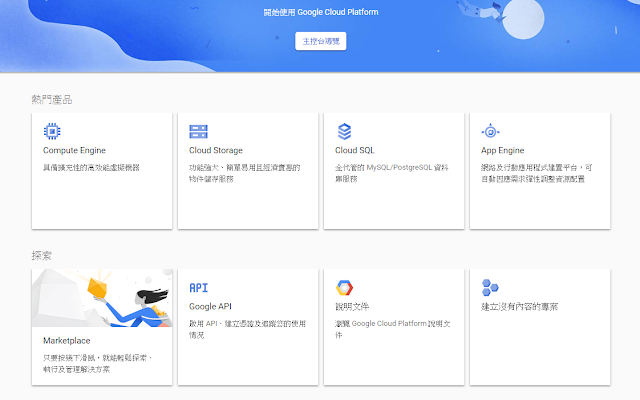The image size is (640, 400).
Task: Open the Cloud Storage title link
Action: pos(216,150)
